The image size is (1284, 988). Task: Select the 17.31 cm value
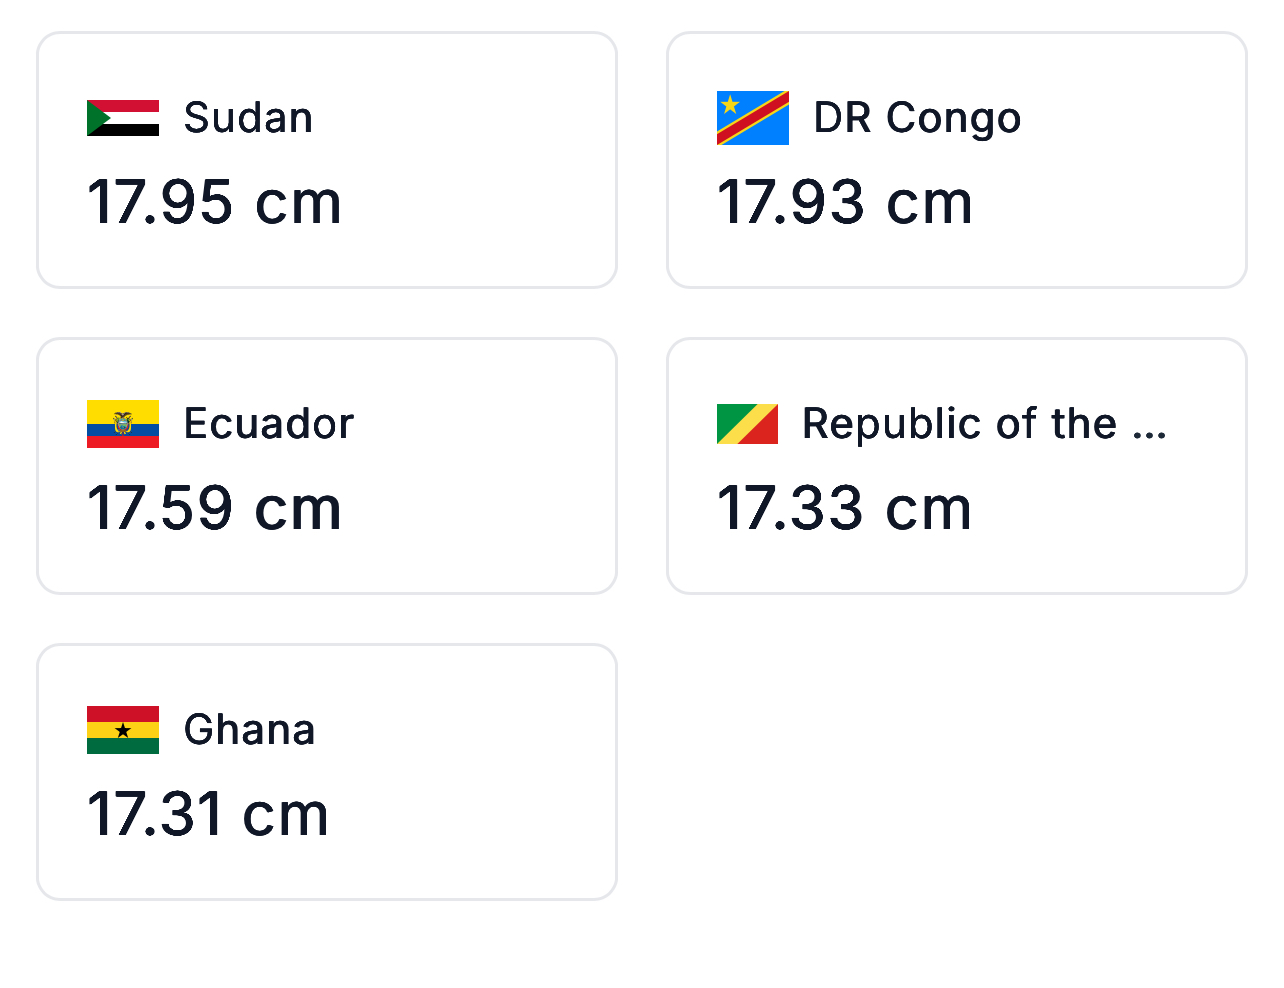pos(208,814)
